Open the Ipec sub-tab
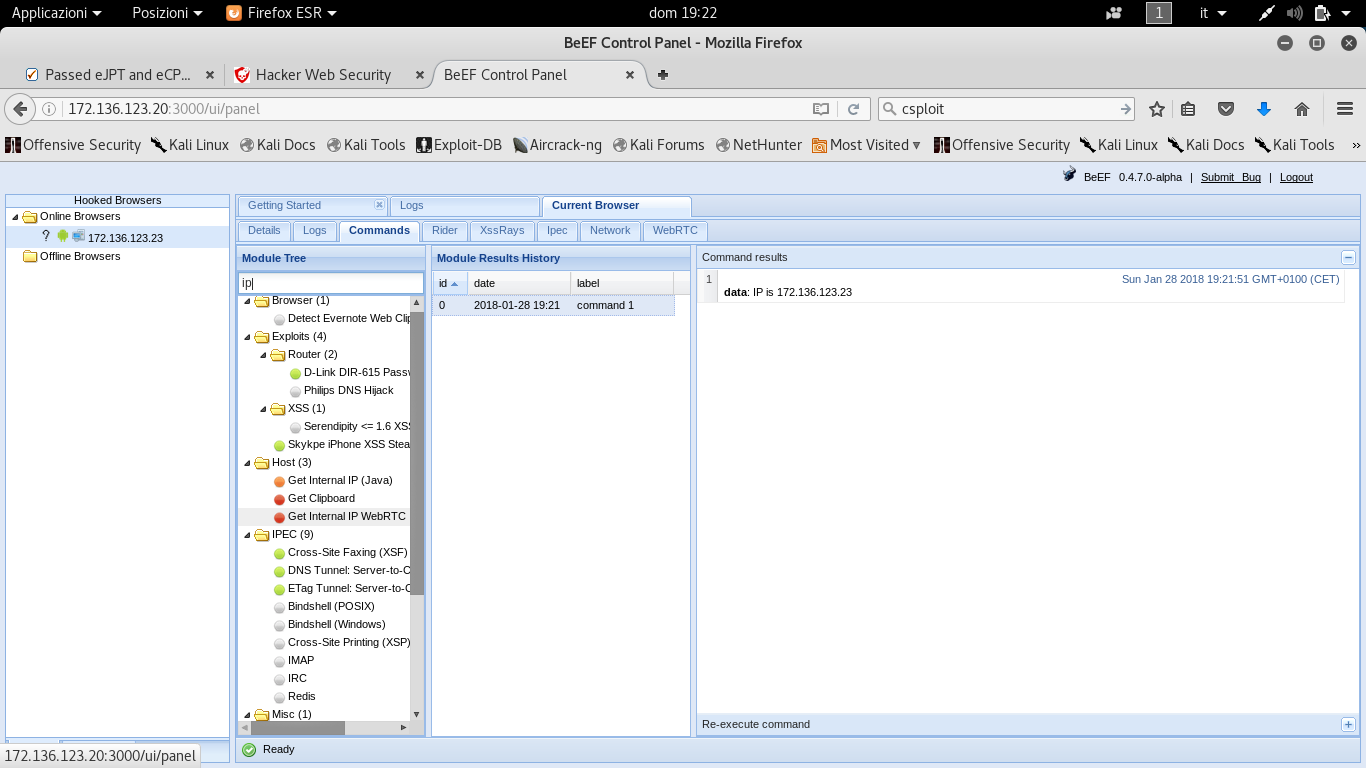The height and width of the screenshot is (768, 1366). pyautogui.click(x=557, y=230)
